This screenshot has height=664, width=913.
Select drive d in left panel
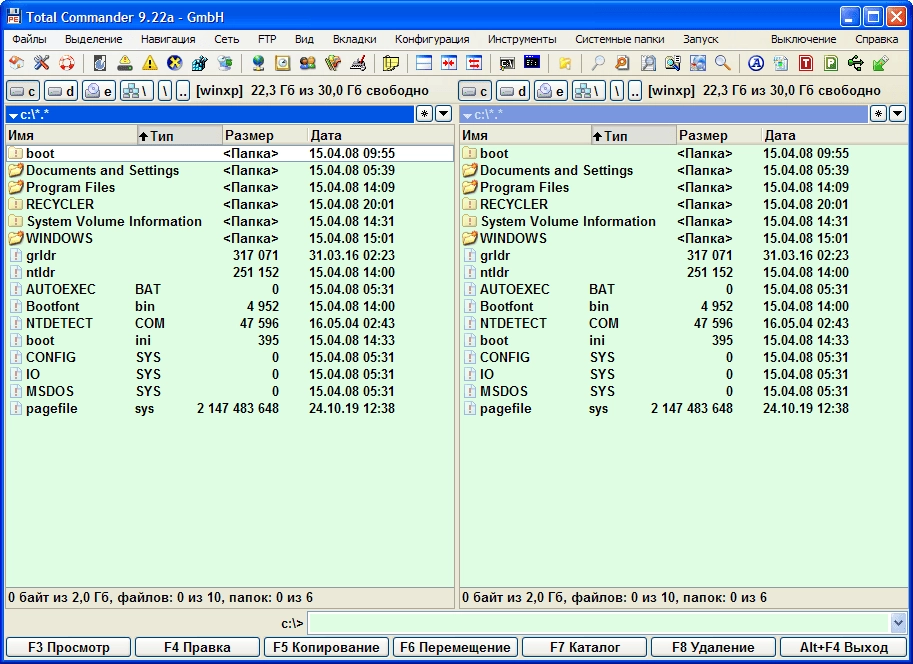(61, 91)
